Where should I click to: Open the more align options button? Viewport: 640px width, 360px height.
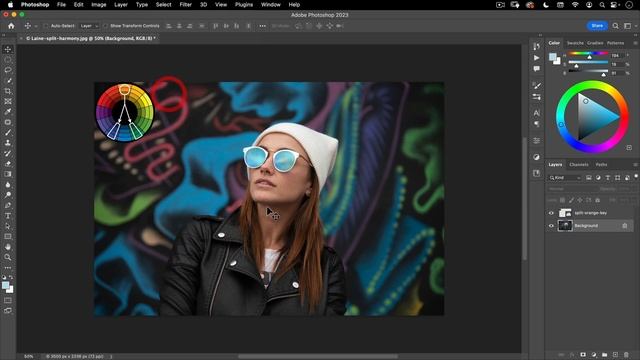tap(262, 26)
